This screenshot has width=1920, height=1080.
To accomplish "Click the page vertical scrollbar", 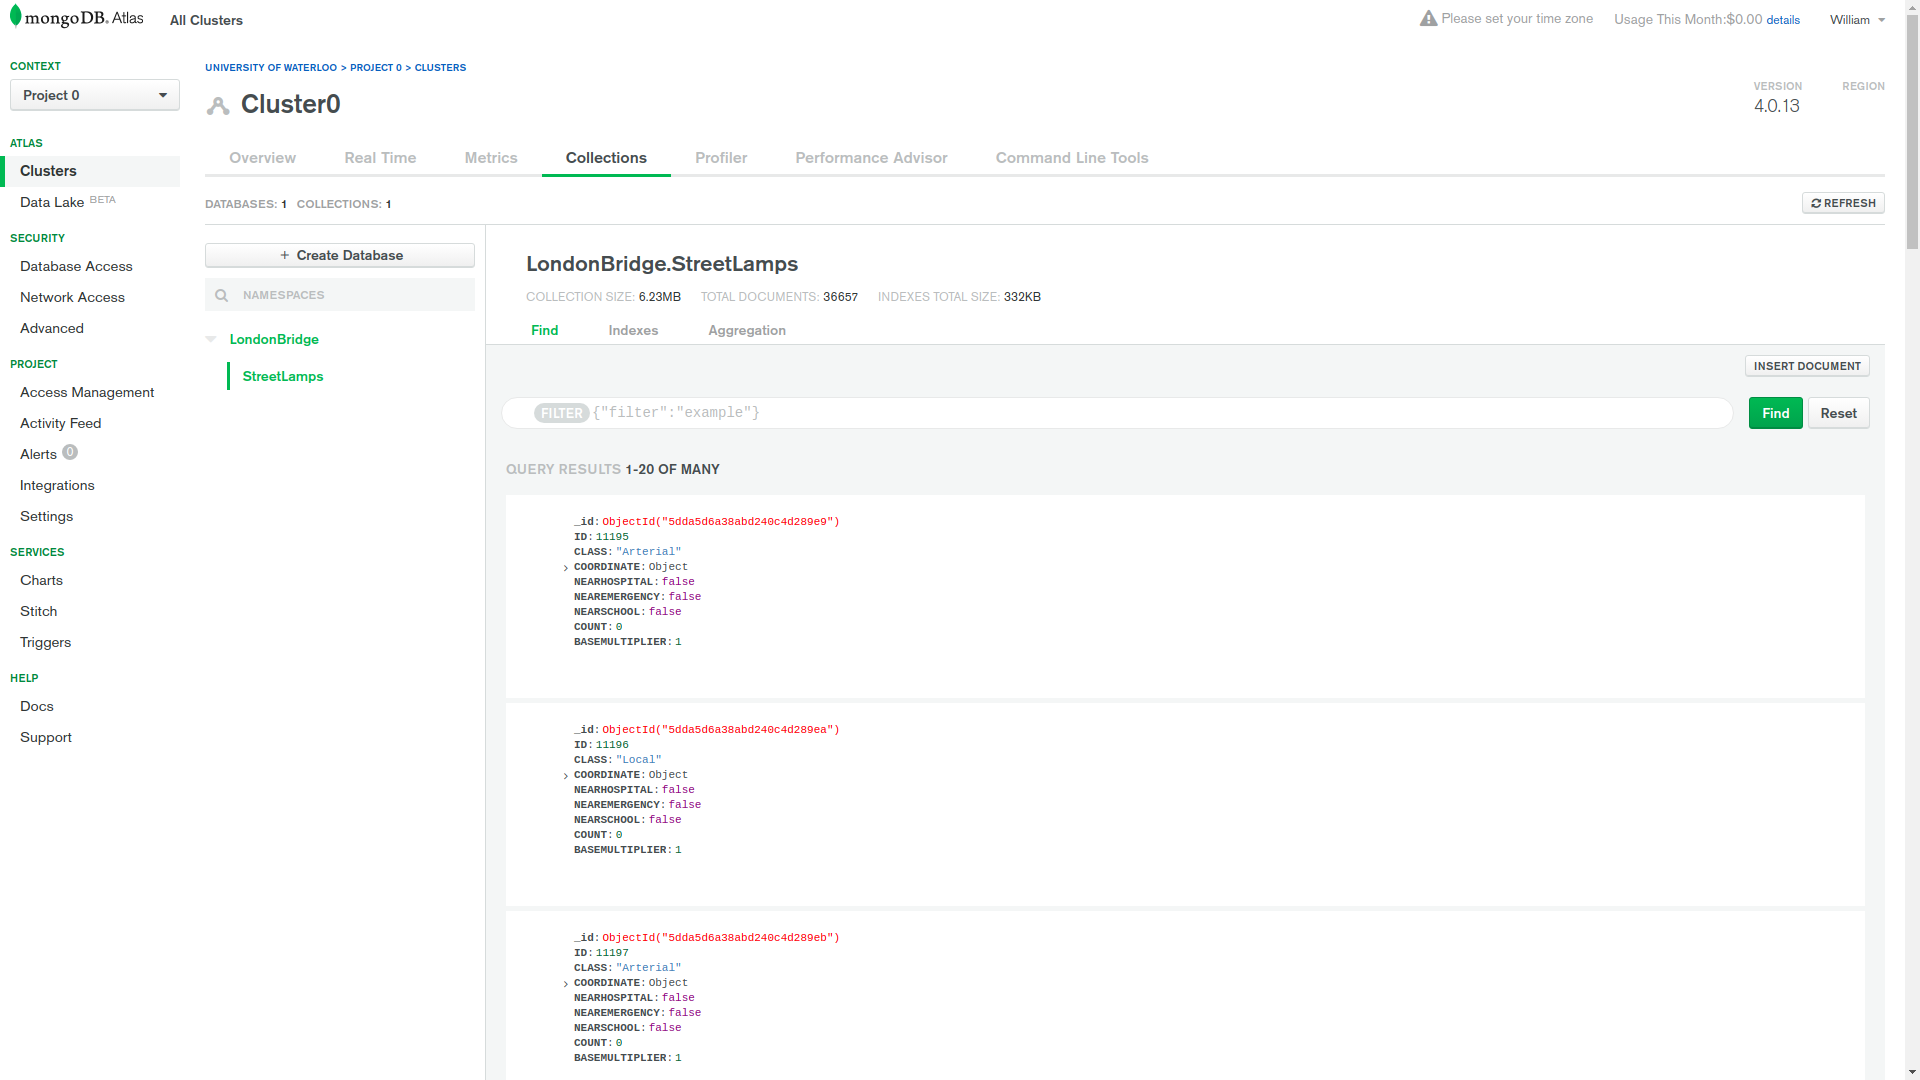I will pos(1911,130).
